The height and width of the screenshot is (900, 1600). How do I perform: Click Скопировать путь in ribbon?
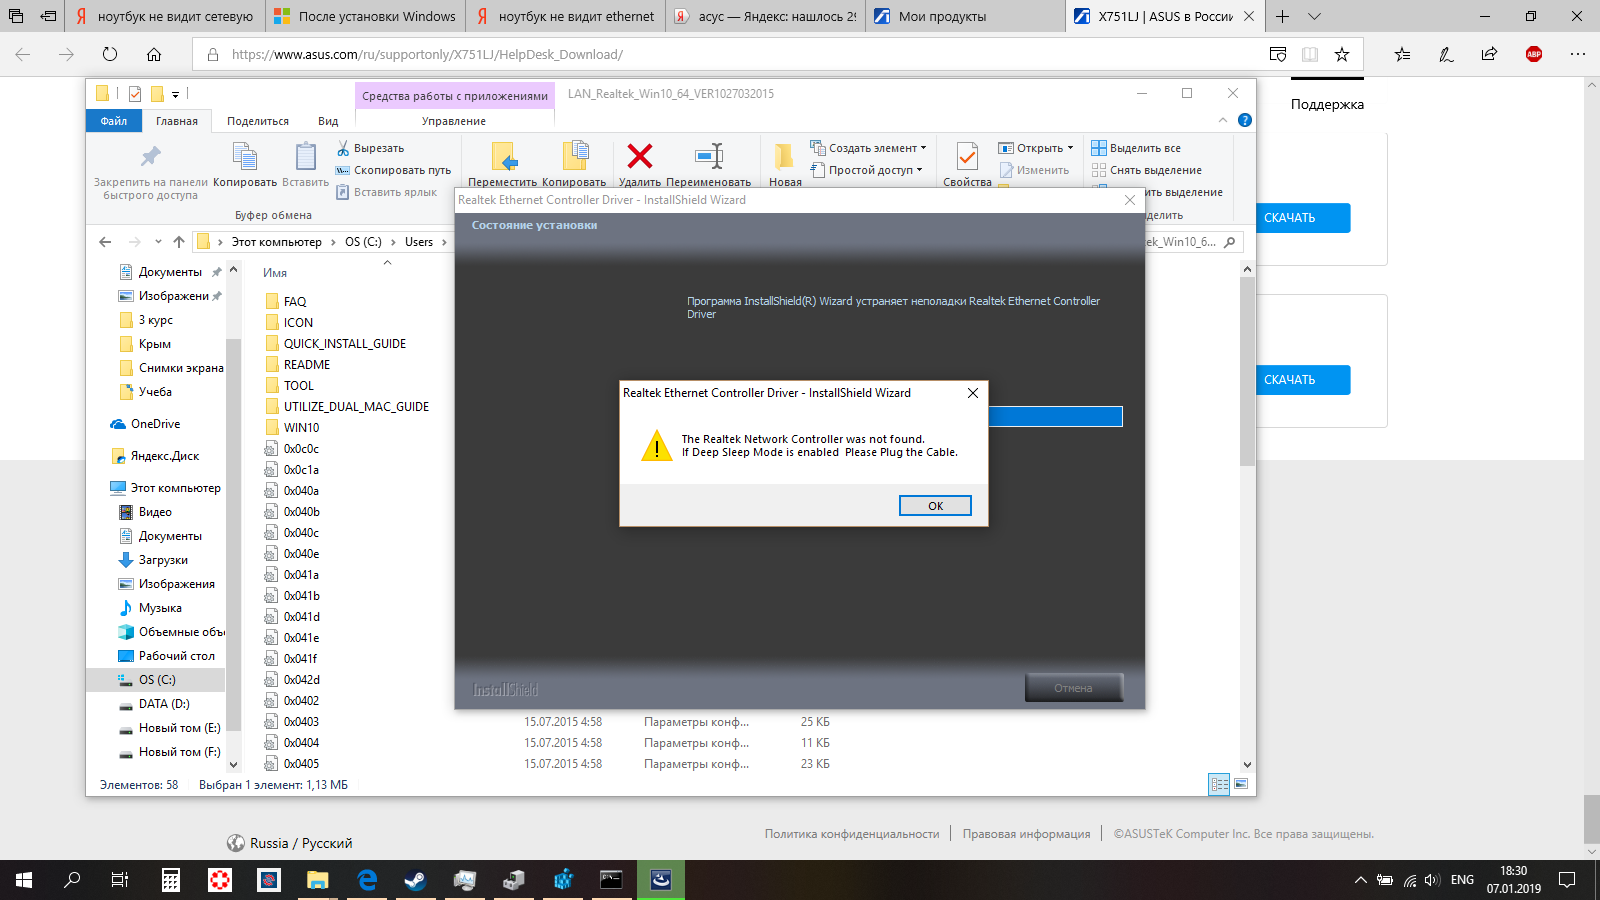pyautogui.click(x=393, y=170)
